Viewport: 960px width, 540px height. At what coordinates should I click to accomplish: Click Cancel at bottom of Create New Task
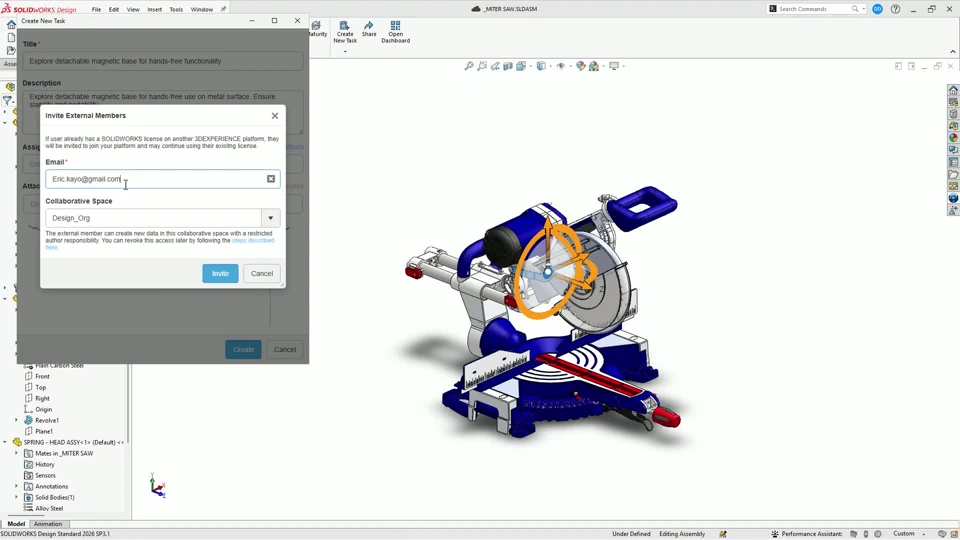point(285,350)
